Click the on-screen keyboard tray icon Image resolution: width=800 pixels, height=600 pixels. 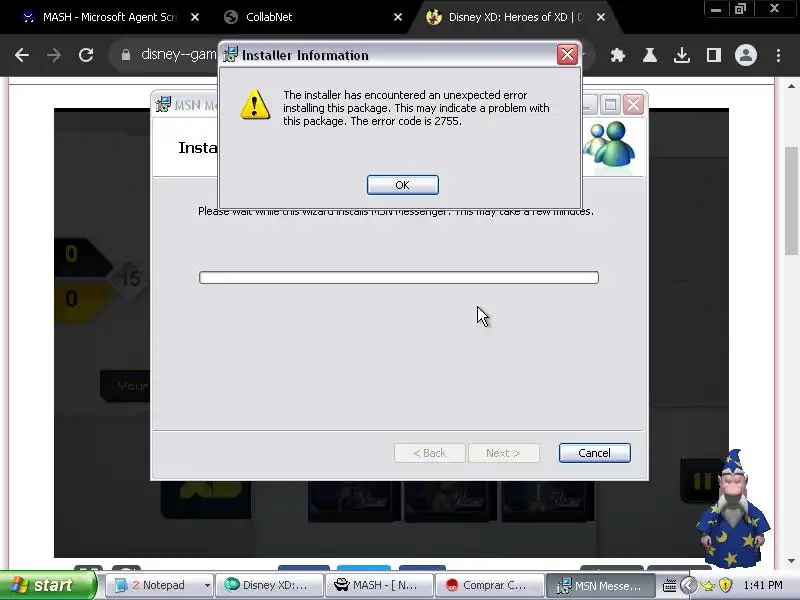(669, 586)
